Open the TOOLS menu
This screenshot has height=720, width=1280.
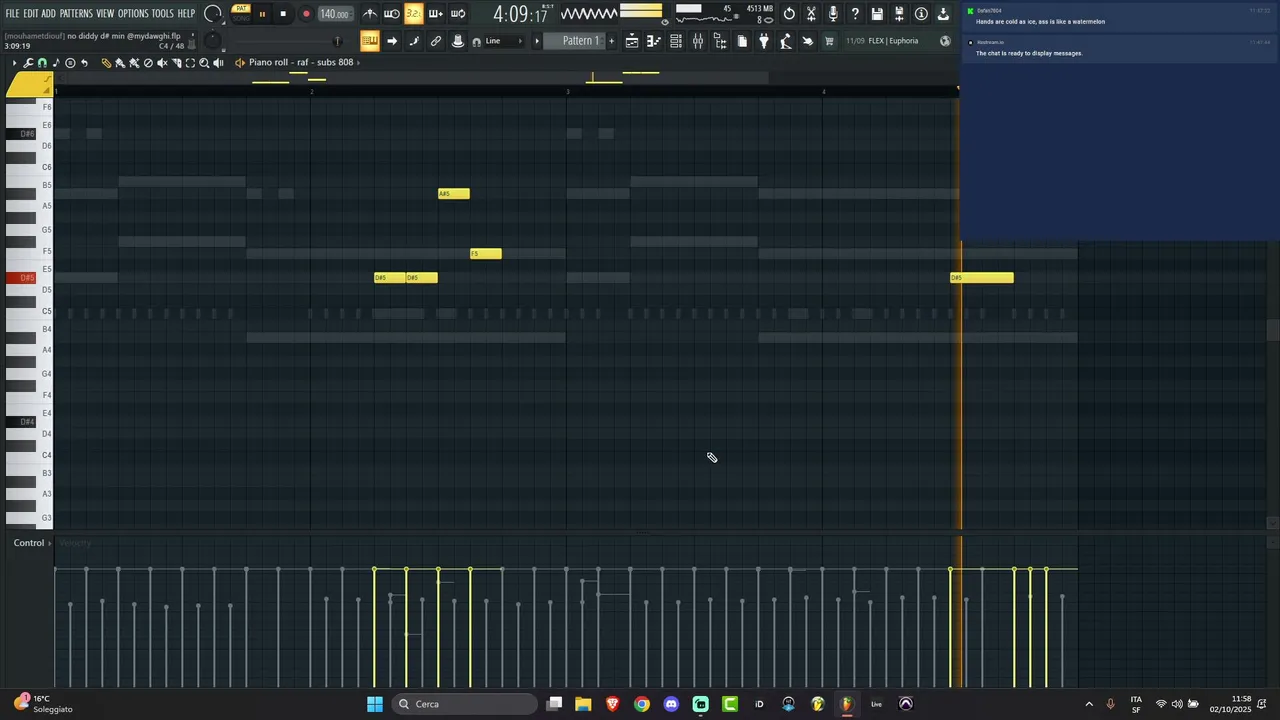pos(162,14)
